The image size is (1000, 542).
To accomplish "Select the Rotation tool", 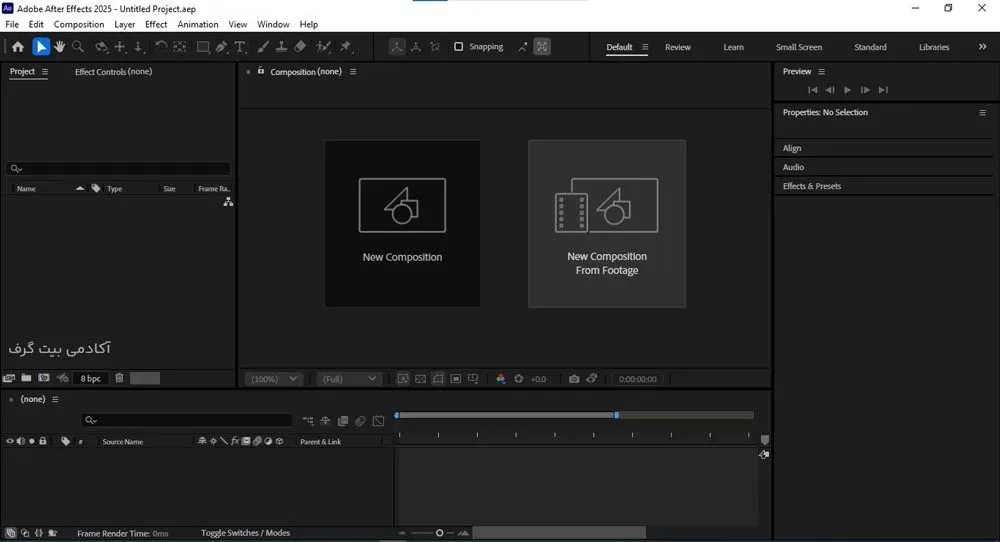I will point(161,47).
